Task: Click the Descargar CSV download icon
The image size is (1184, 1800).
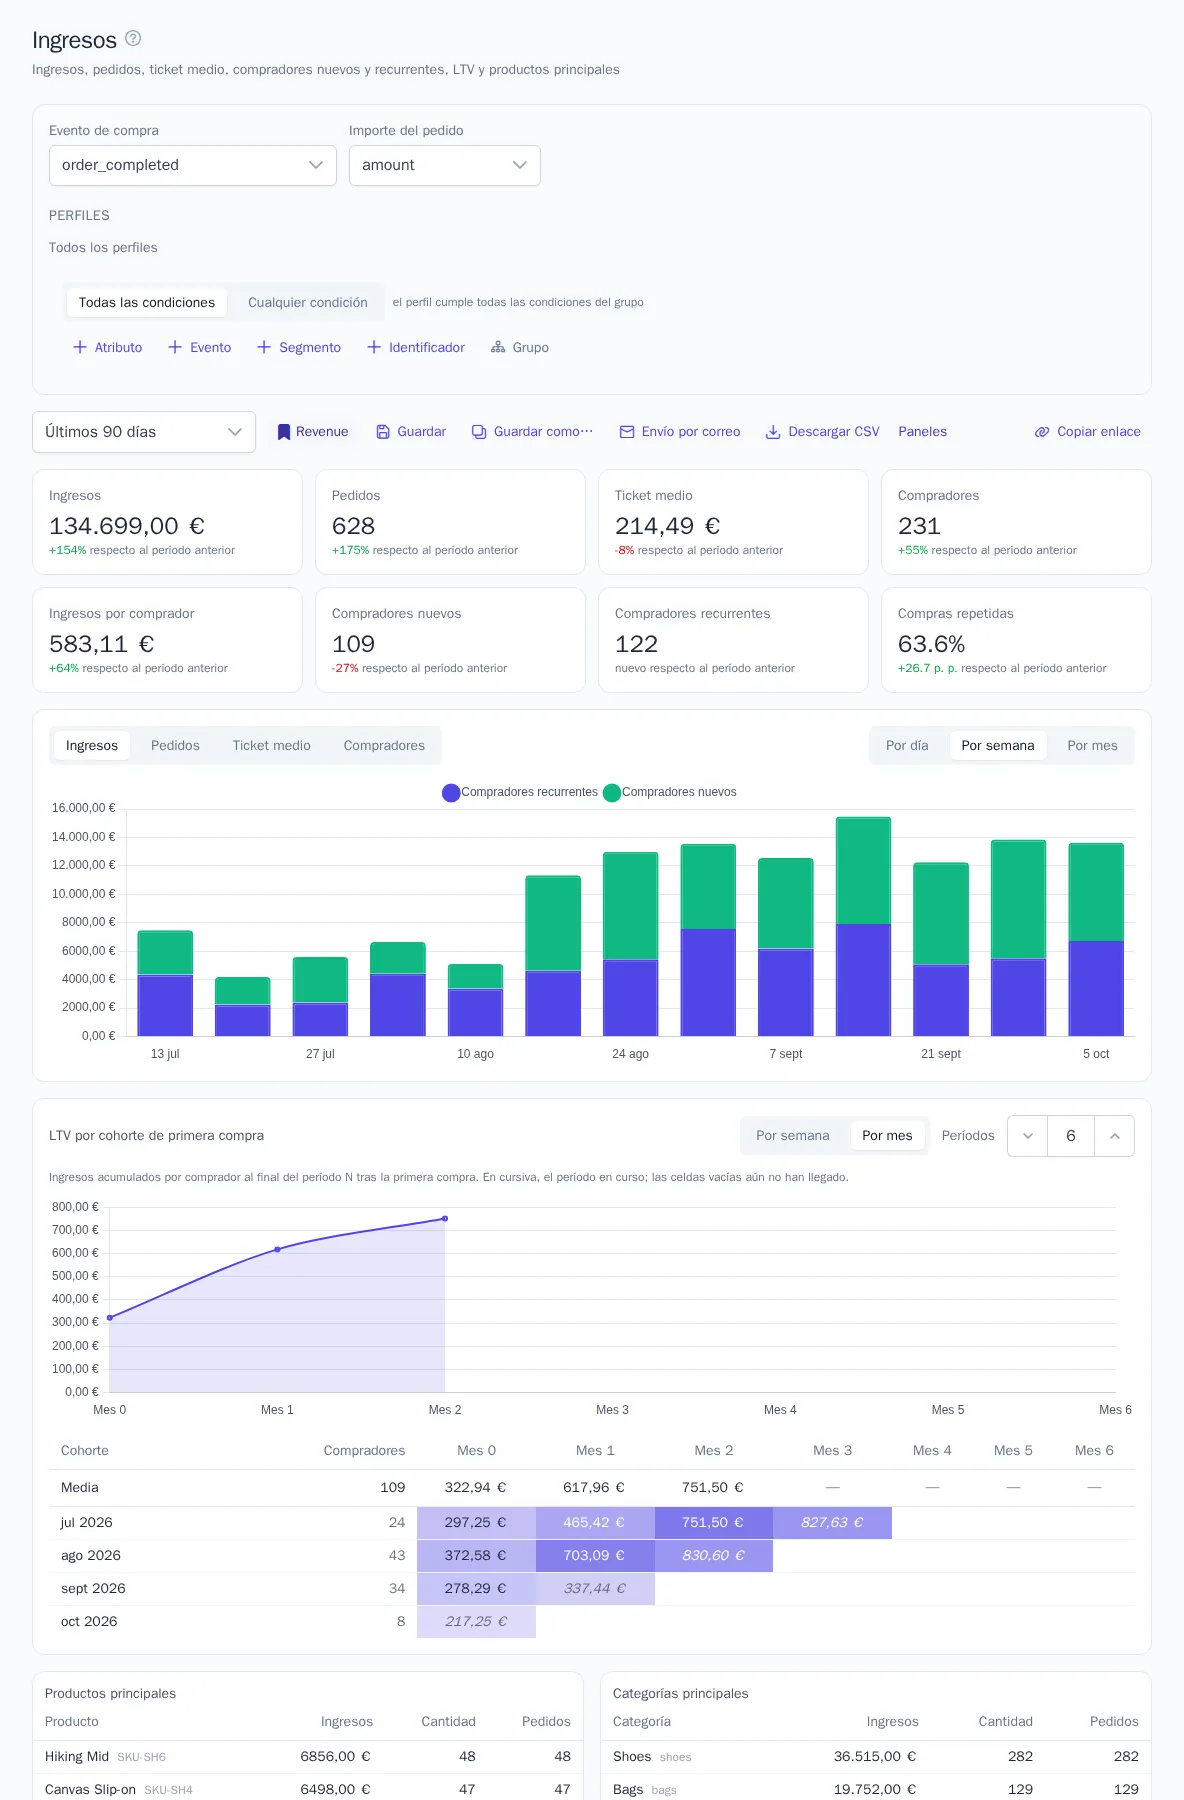Action: 773,432
